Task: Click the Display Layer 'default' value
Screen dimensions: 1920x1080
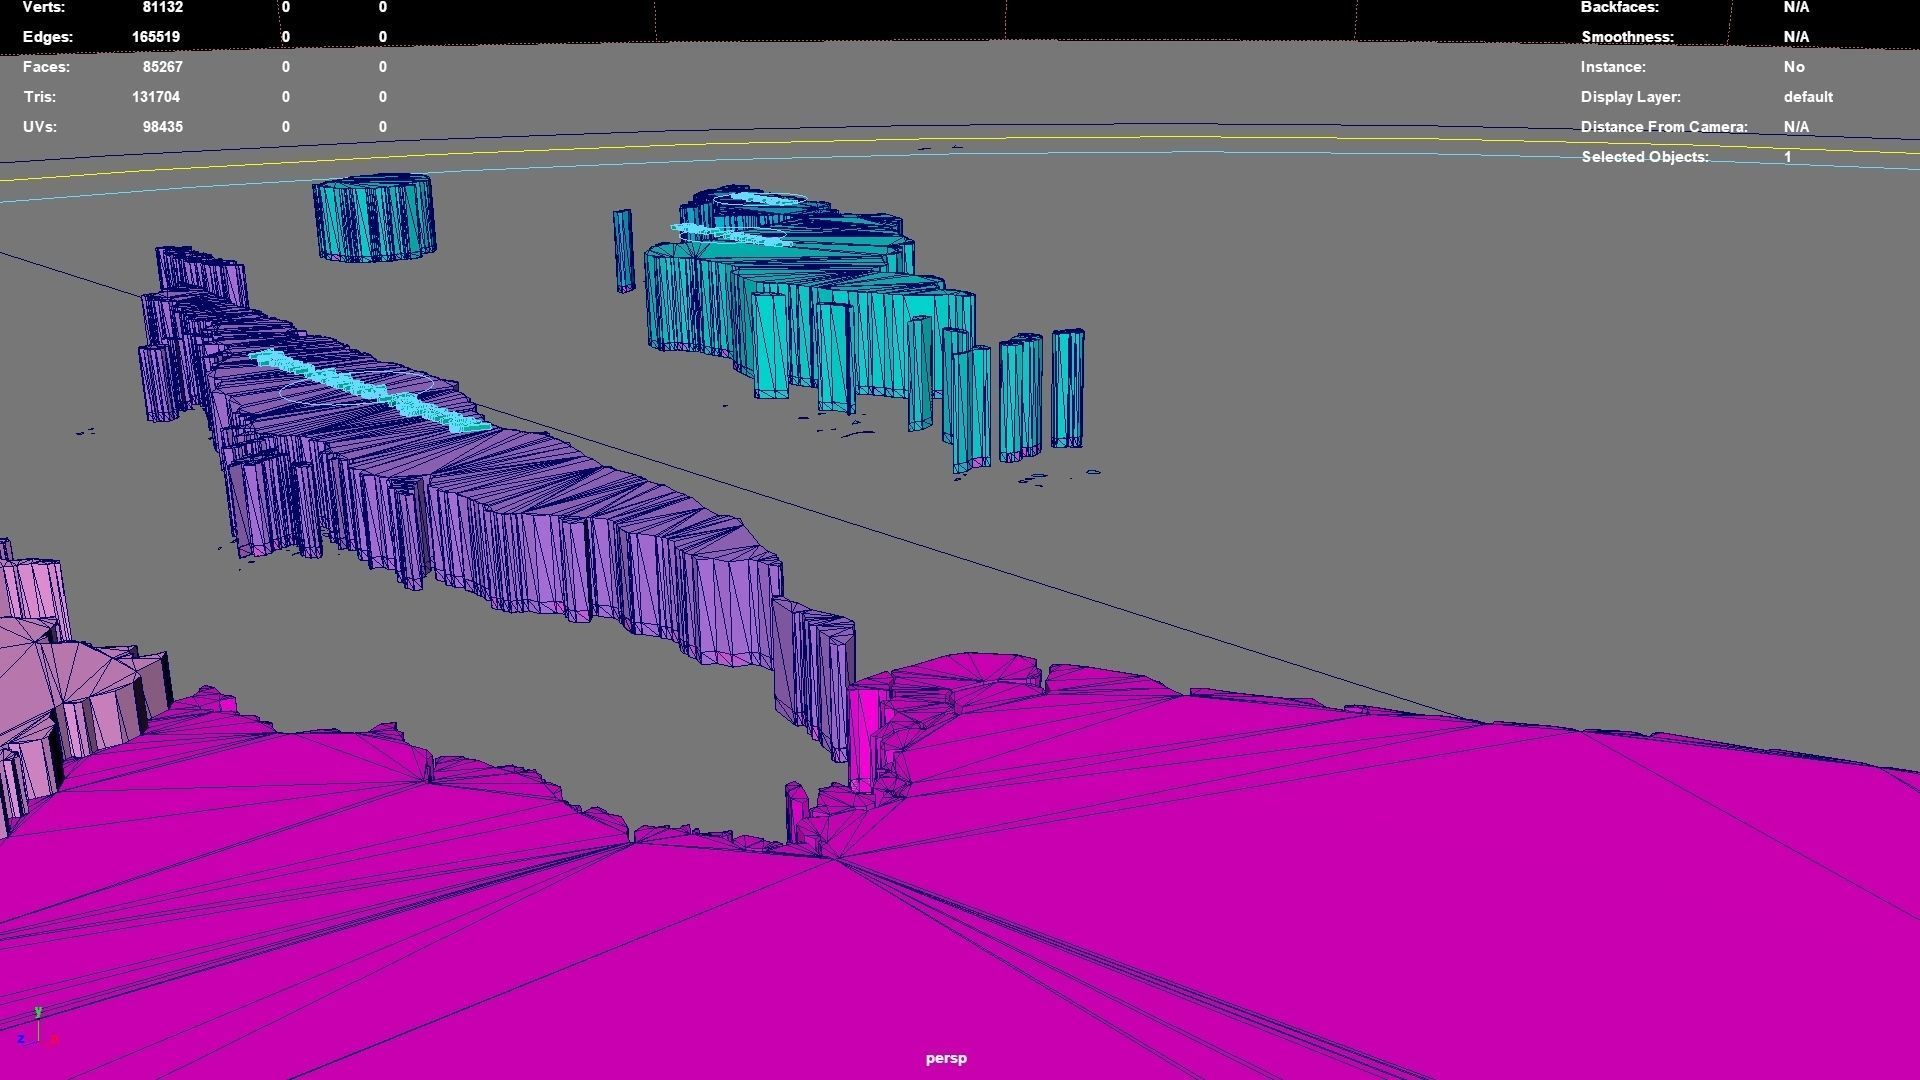Action: pos(1807,97)
